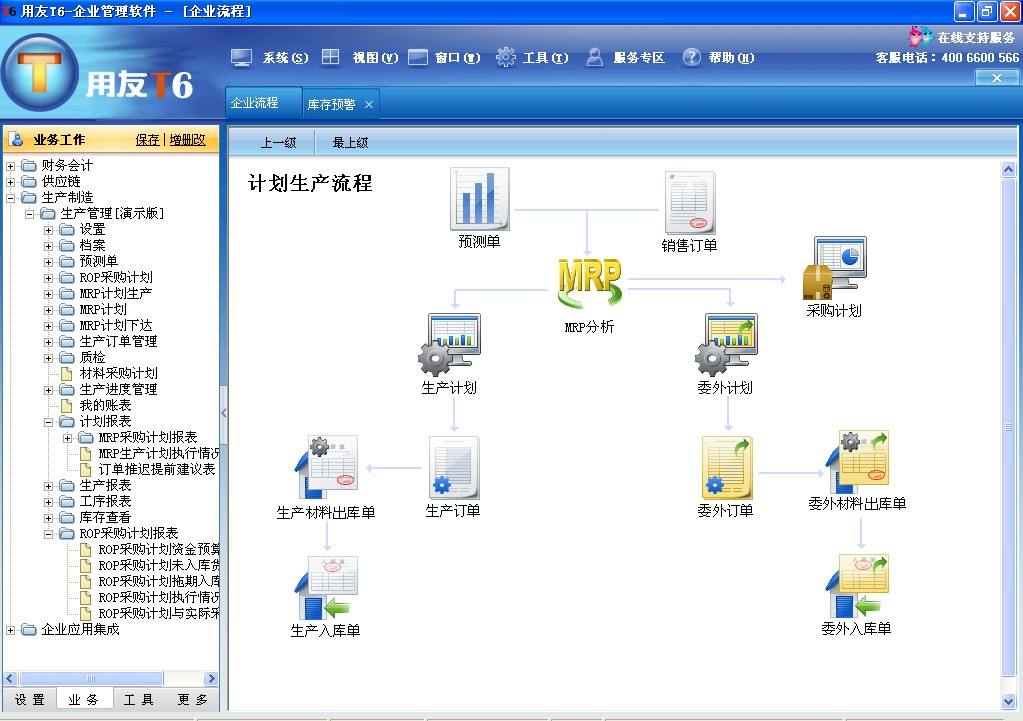Open the 销售订单 document icon
Image resolution: width=1023 pixels, height=721 pixels.
click(690, 202)
